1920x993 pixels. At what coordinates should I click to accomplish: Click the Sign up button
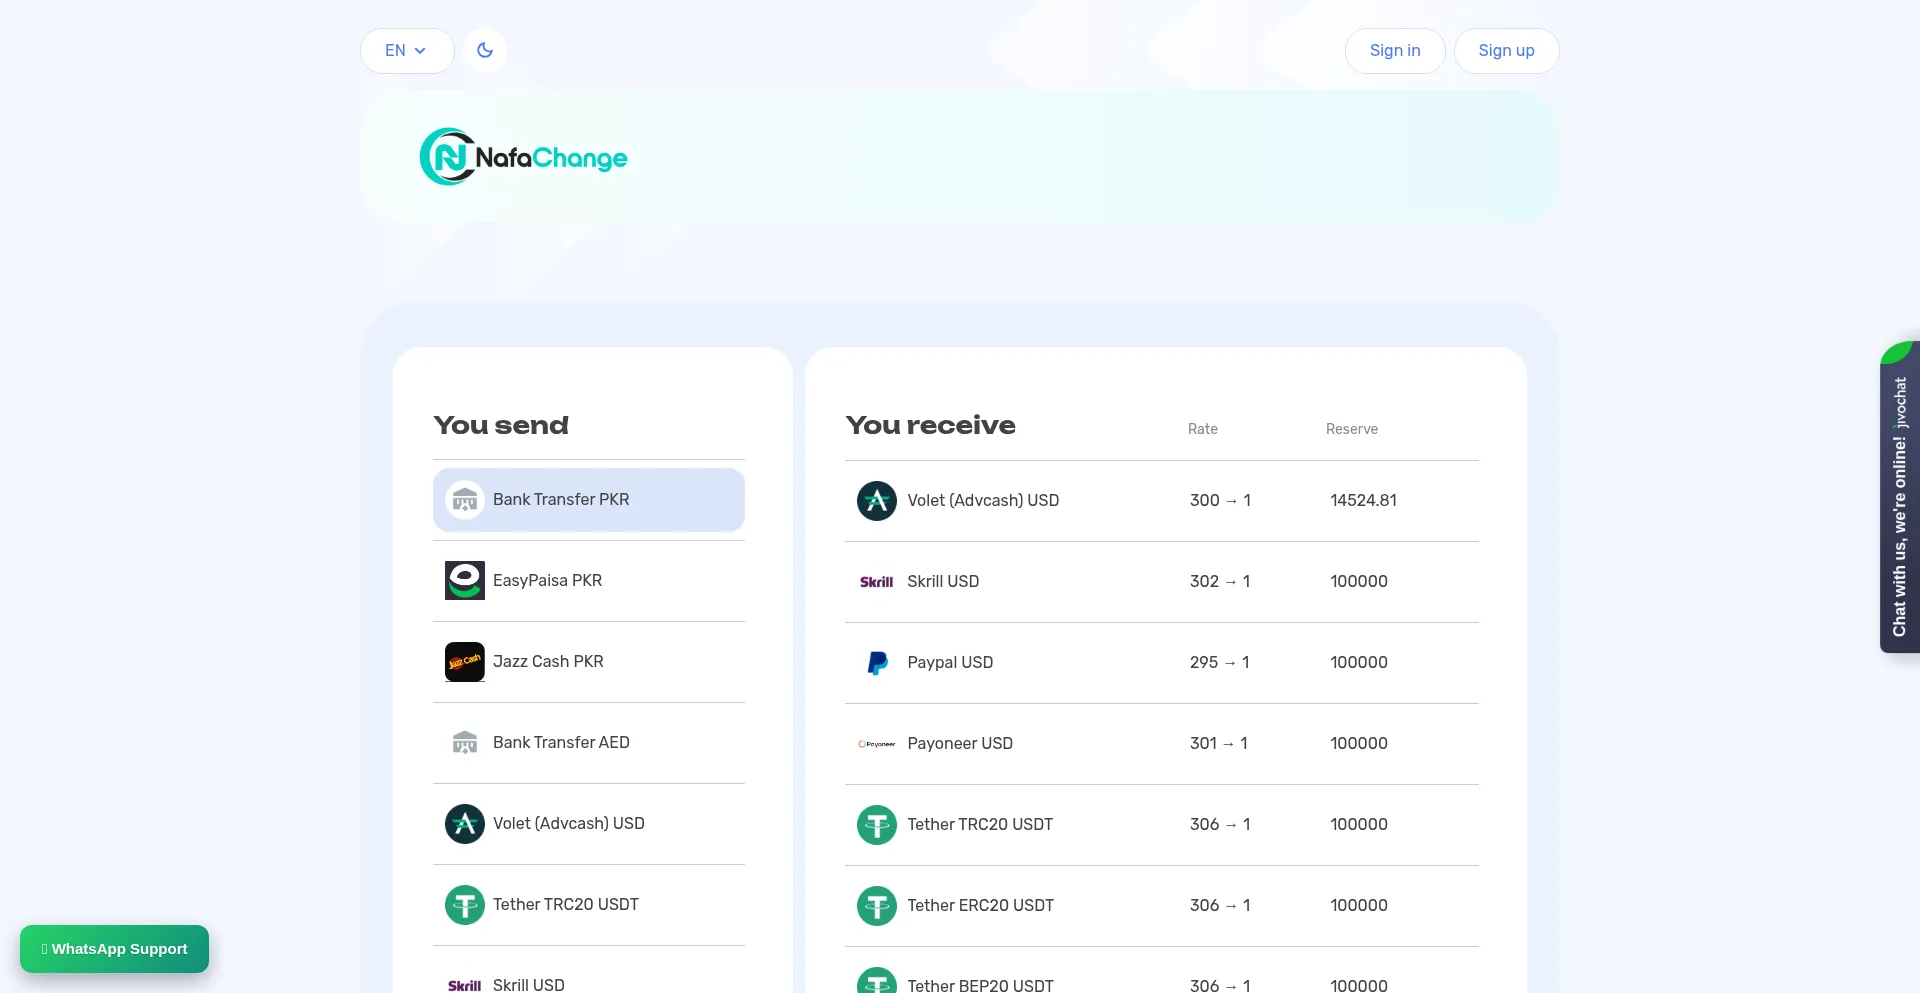tap(1505, 50)
